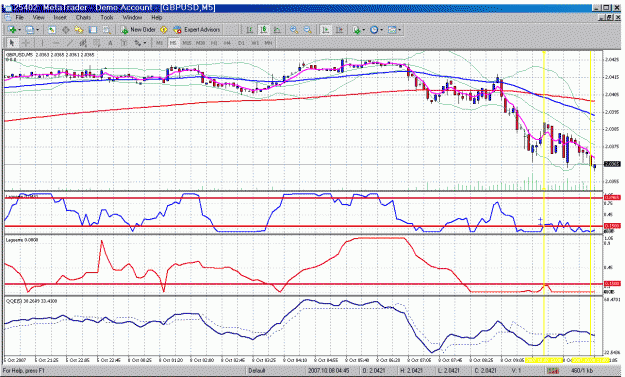Viewport: 625px width, 377px height.
Task: Toggle chart Auto Scroll
Action: (326, 29)
